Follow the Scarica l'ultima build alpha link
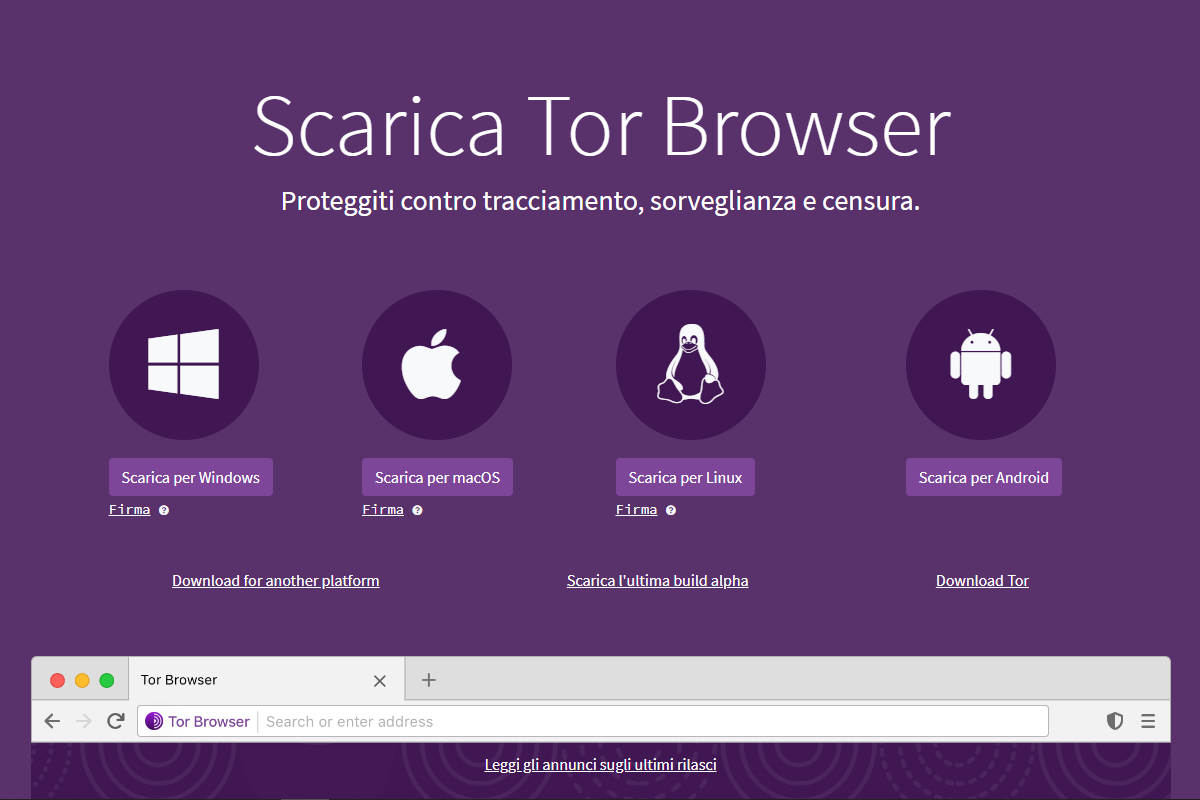Screen dimensions: 1200x800 click(x=657, y=581)
